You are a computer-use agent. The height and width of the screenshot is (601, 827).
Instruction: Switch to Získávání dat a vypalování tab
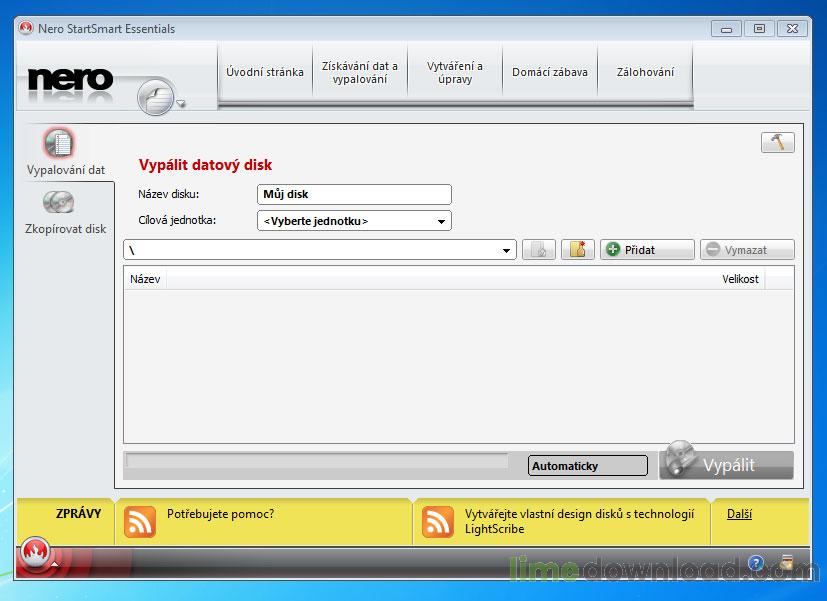(360, 72)
